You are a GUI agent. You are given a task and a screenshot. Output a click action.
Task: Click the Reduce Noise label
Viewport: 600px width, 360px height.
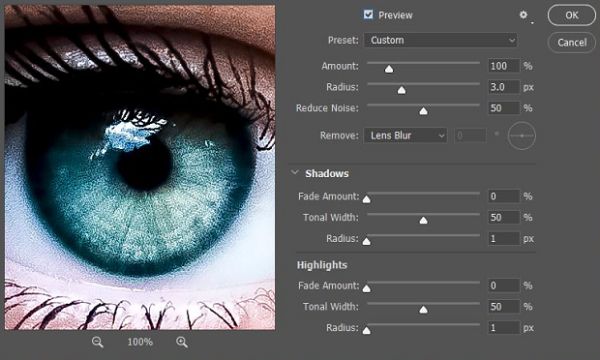pos(327,108)
